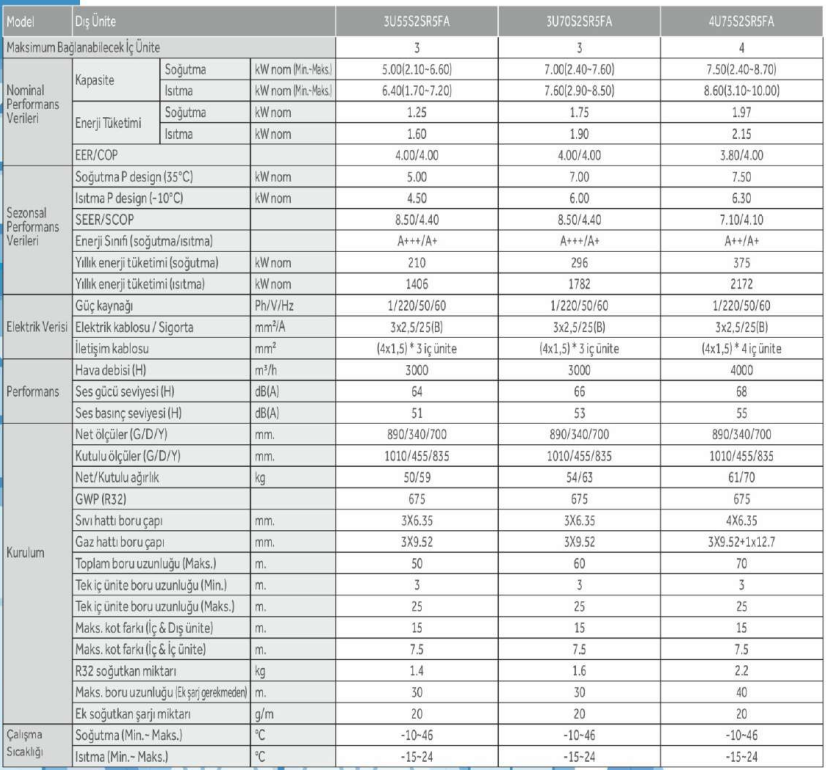Image resolution: width=826 pixels, height=770 pixels.
Task: Select the 'Çalışma Sıcaklığı' section label
Action: (x=30, y=745)
